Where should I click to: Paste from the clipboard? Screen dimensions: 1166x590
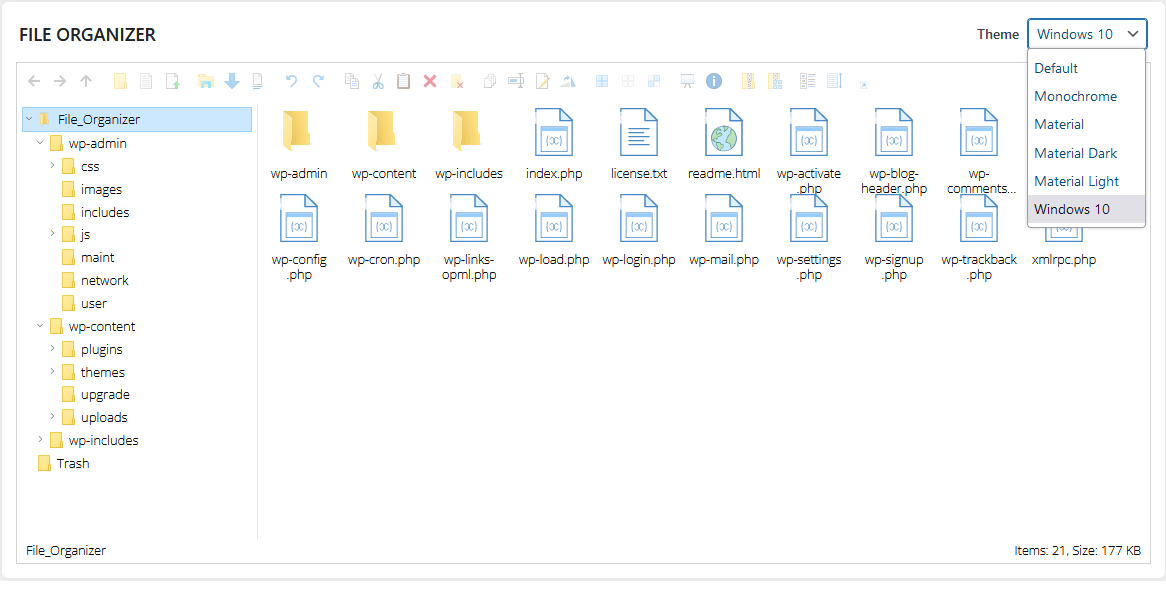click(404, 81)
